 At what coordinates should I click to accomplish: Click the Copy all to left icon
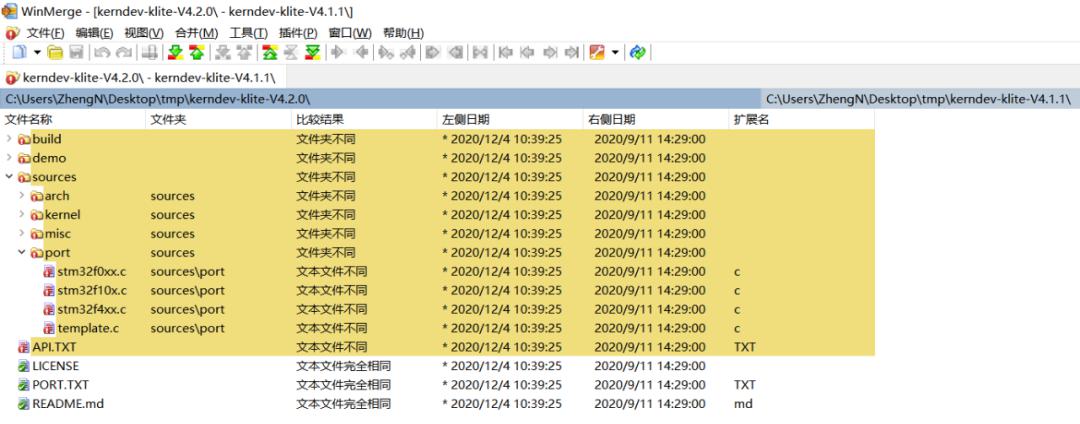[x=455, y=52]
